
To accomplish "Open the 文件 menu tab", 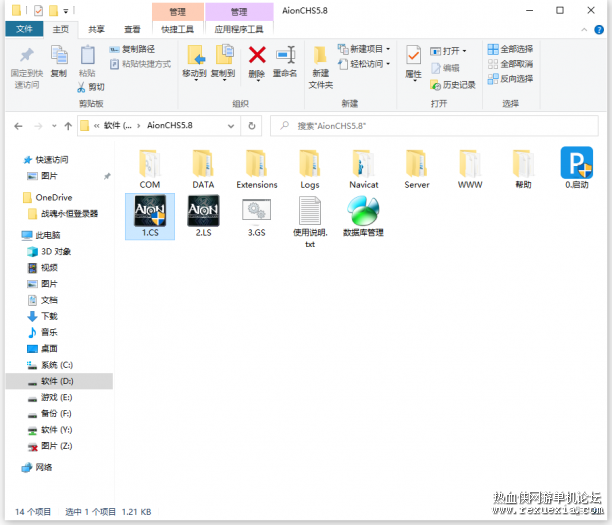I will (24, 29).
